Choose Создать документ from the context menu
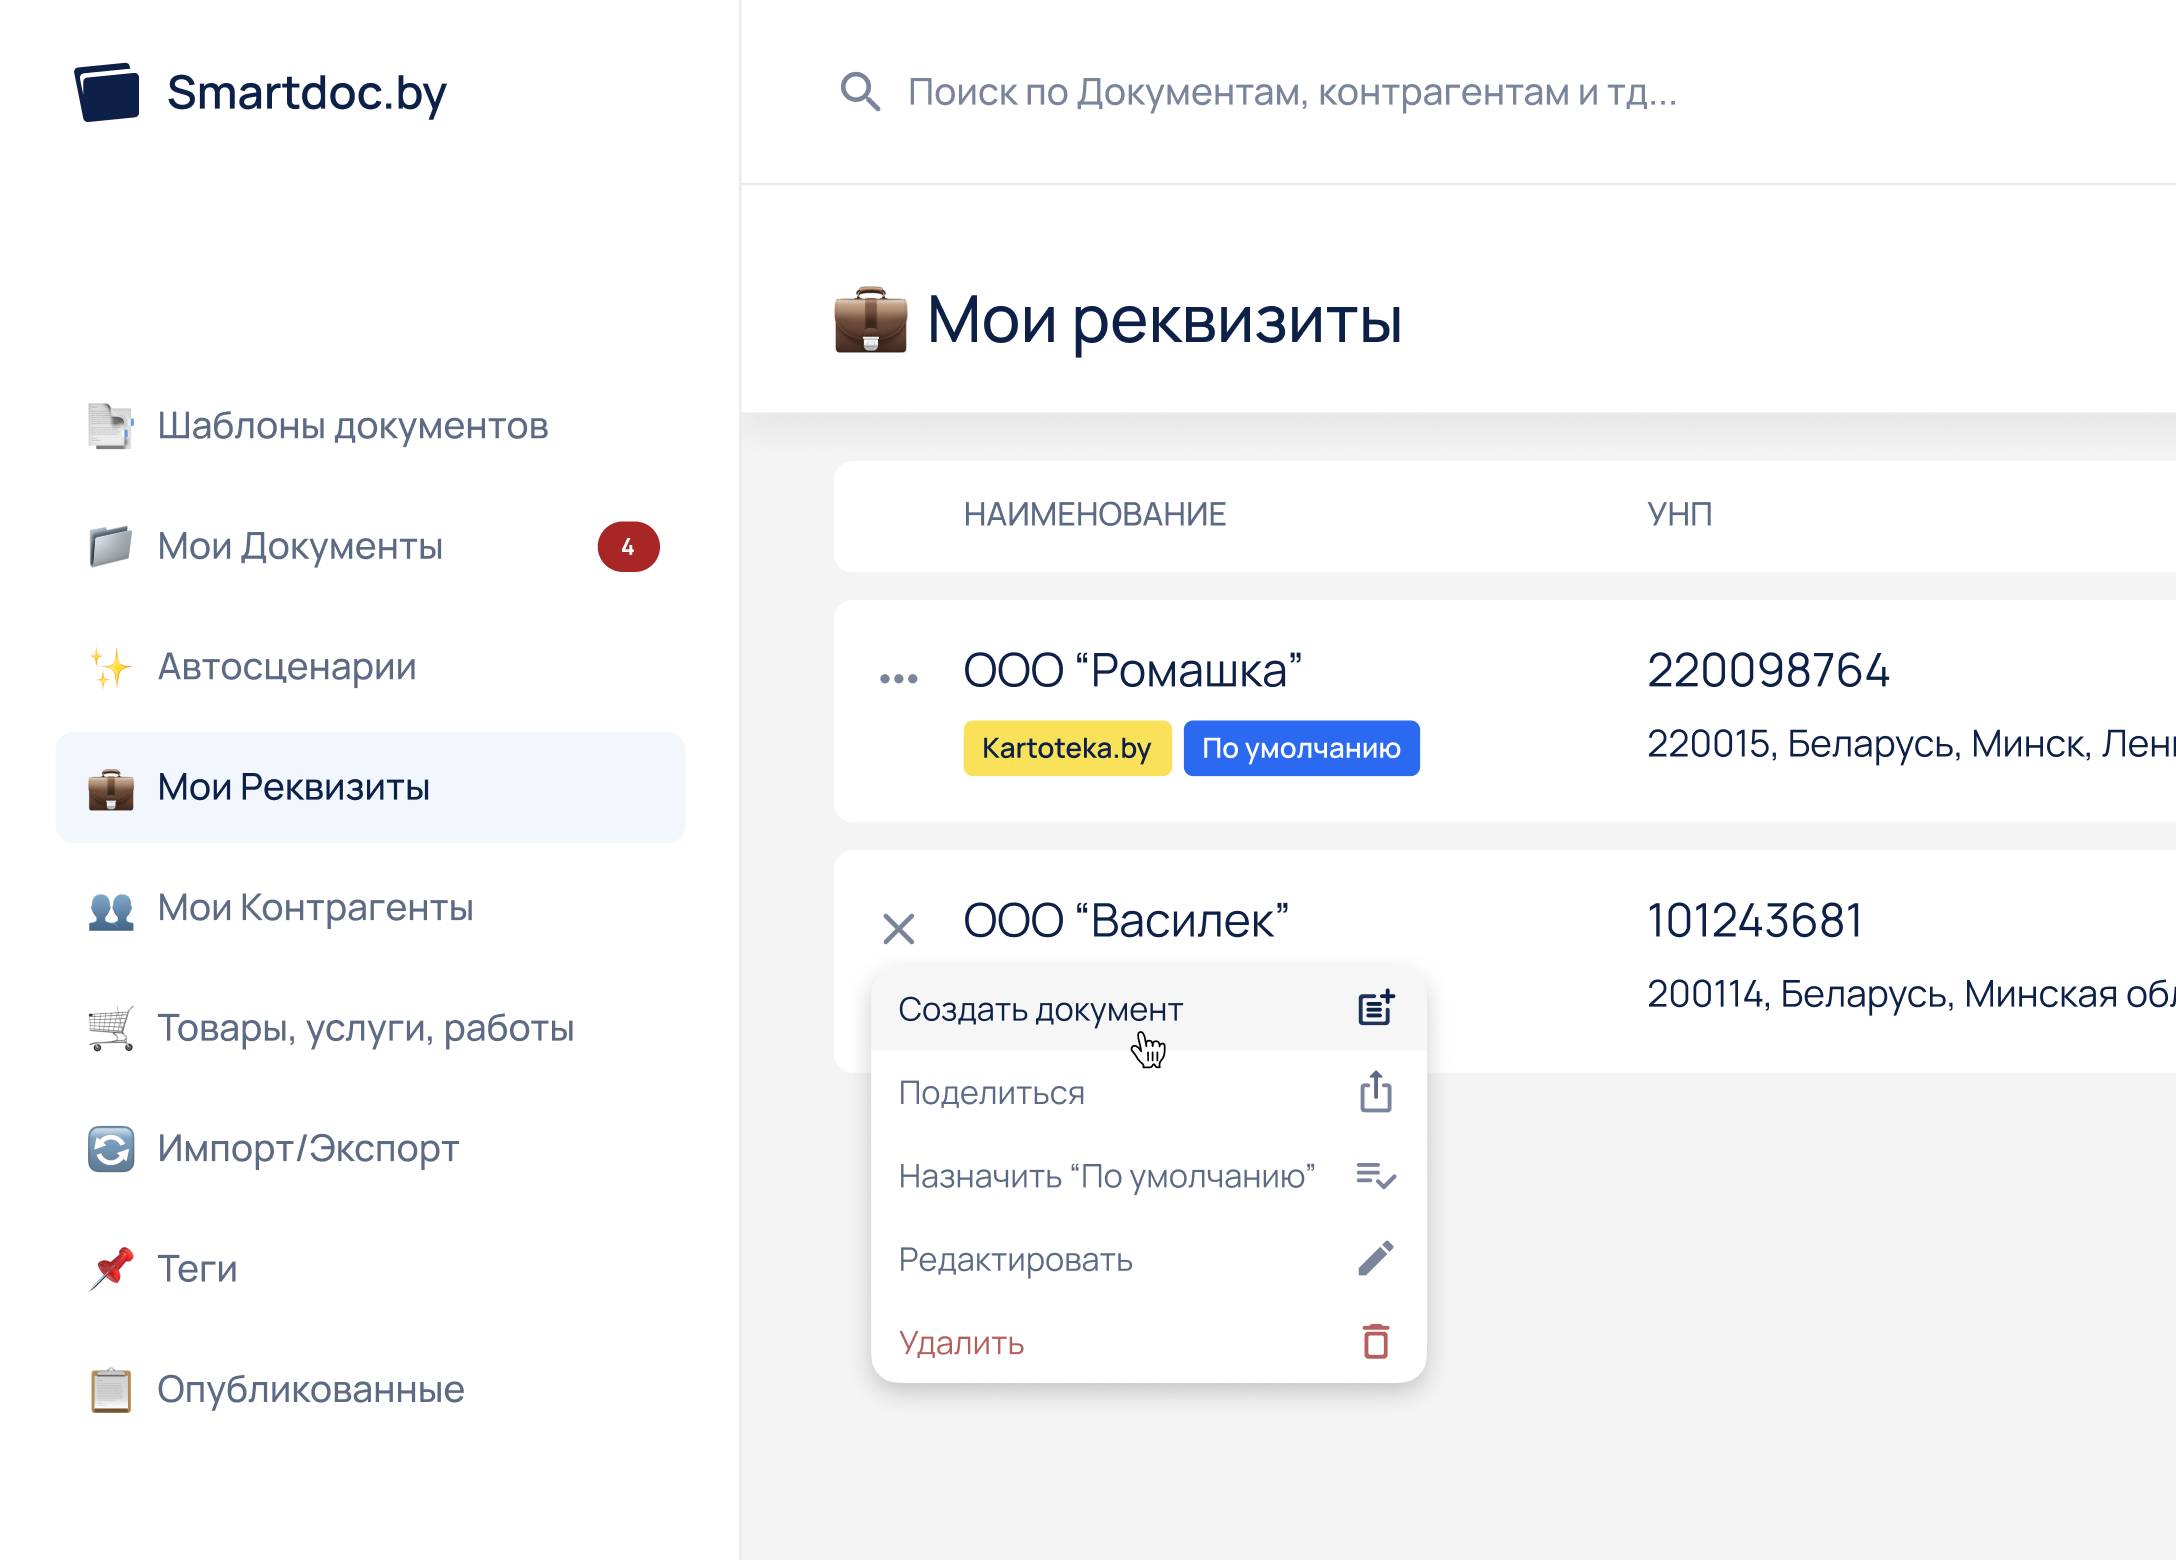 tap(1040, 1008)
